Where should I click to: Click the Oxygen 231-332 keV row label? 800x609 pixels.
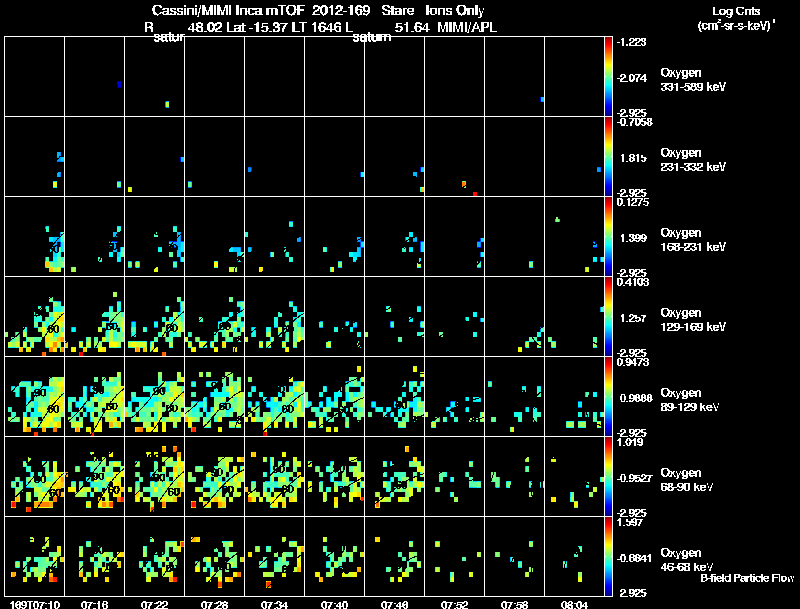pos(693,160)
